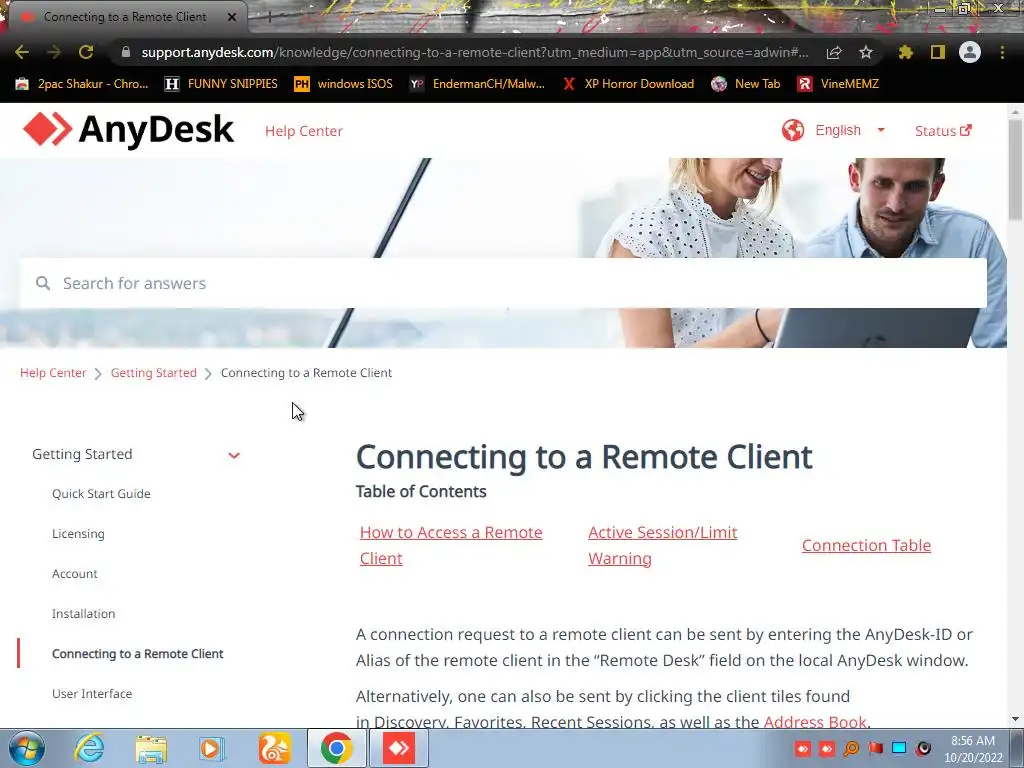Jump to How to Access a Remote Client

(x=451, y=545)
